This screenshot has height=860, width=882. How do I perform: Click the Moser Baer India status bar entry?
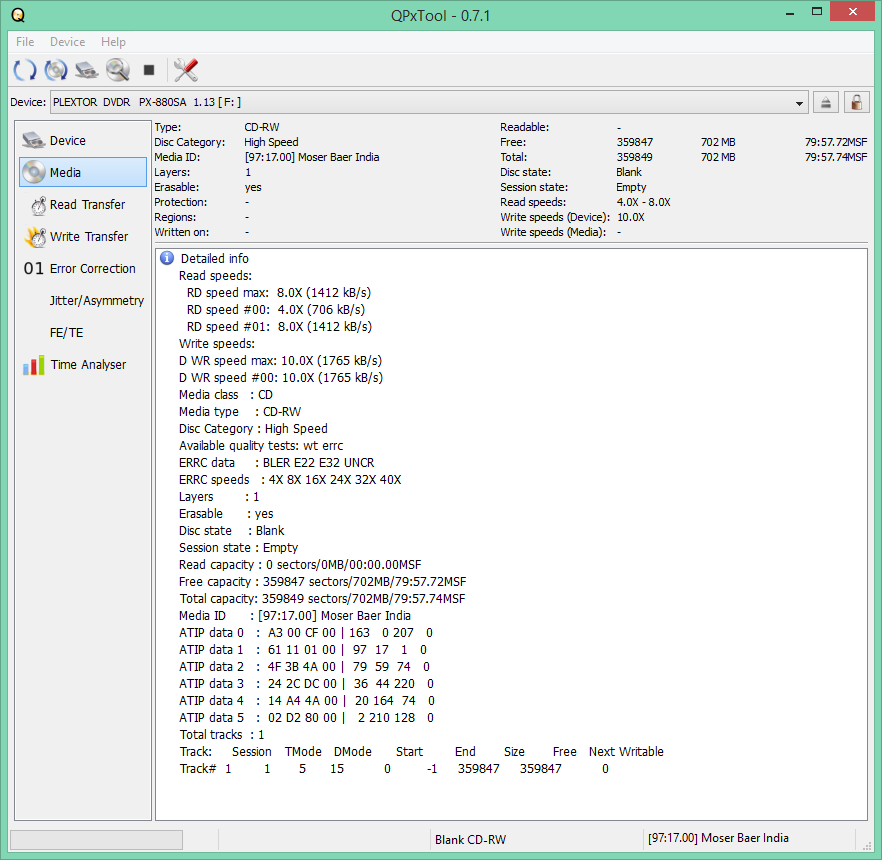718,838
